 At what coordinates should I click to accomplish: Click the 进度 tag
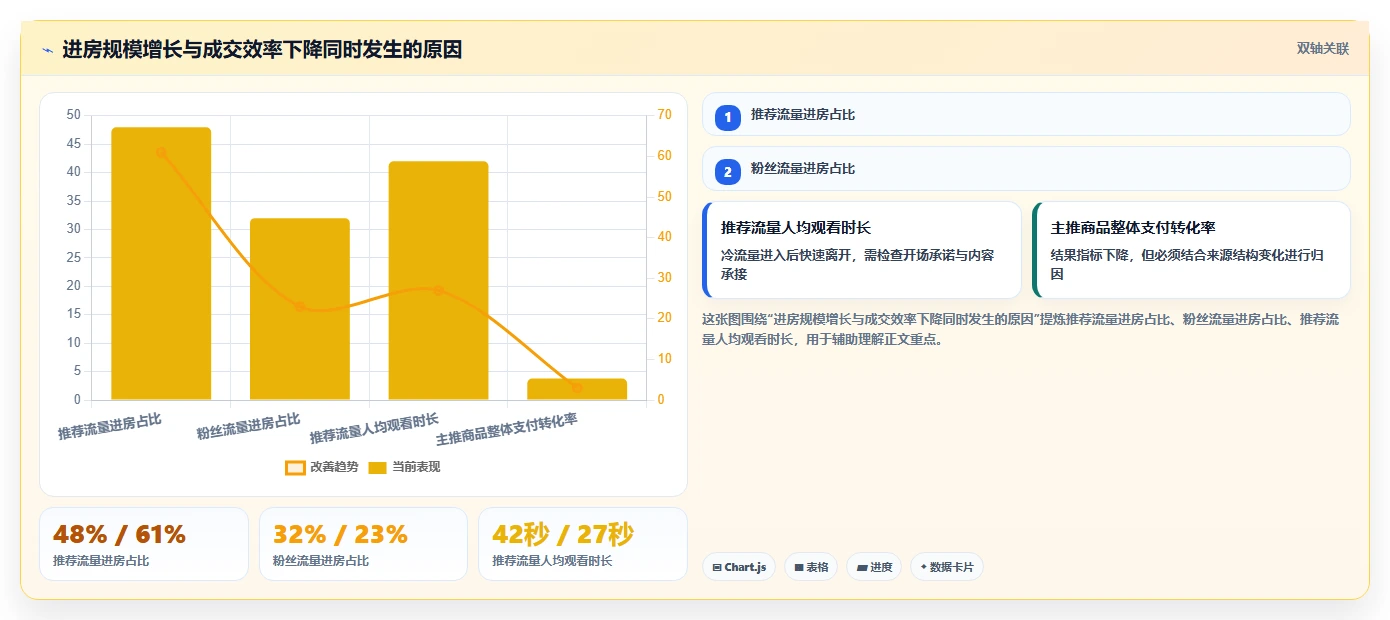click(x=875, y=567)
